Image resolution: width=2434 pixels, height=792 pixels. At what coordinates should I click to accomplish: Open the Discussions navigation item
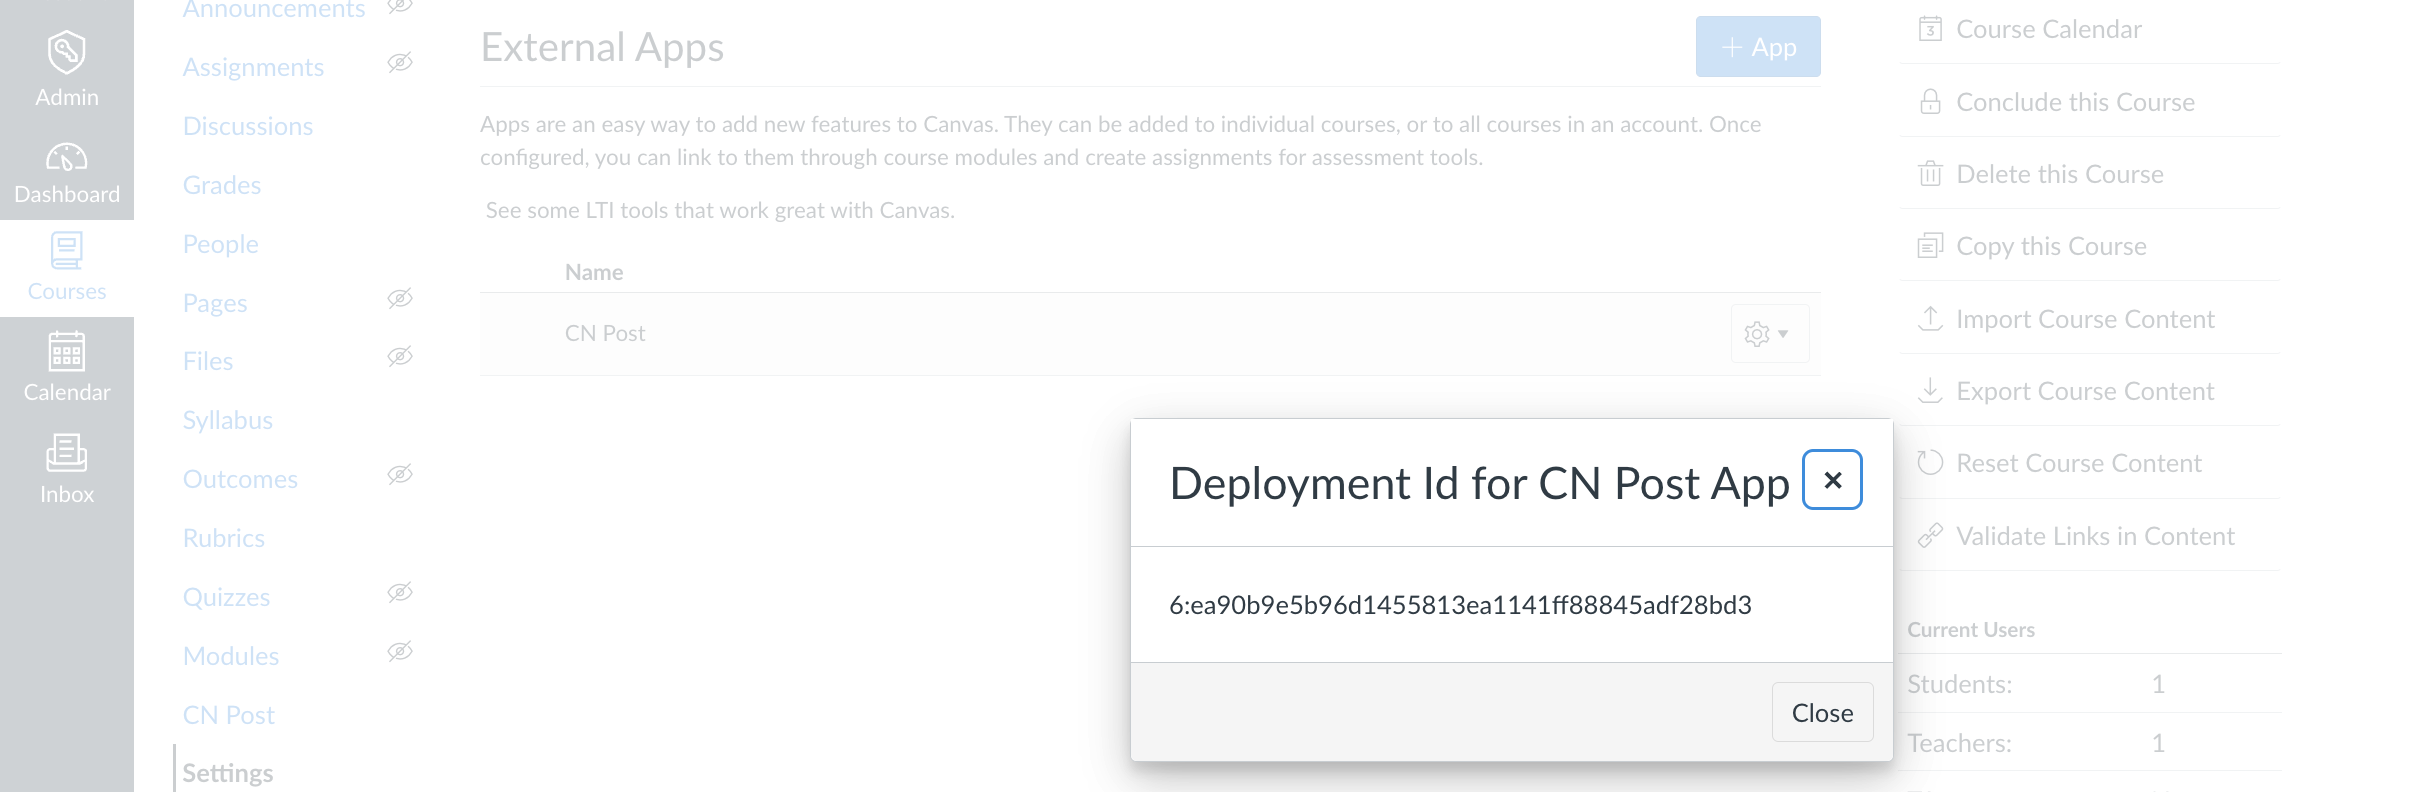[x=248, y=126]
